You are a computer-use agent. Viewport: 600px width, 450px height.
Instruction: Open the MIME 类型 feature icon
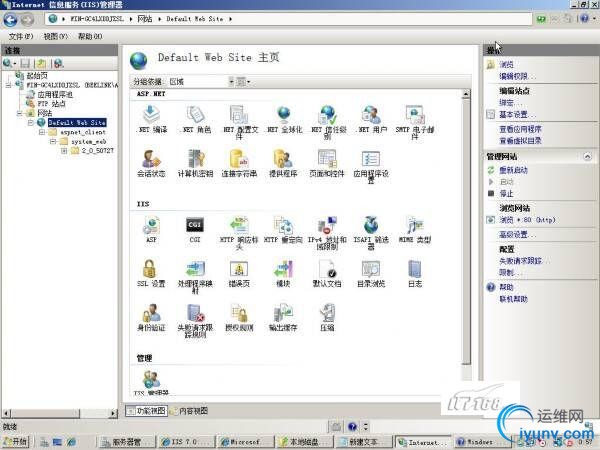(415, 229)
